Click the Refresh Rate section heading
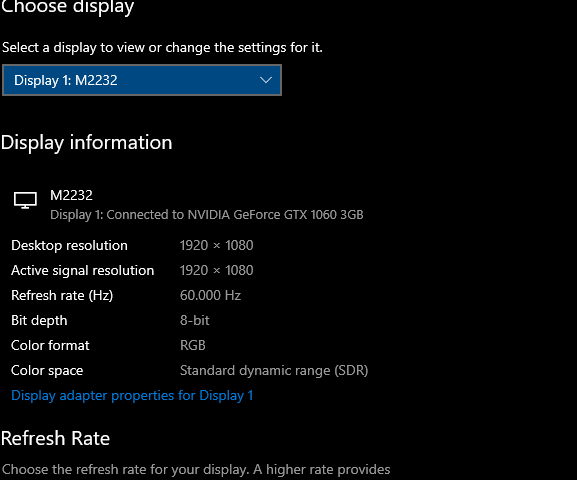Viewport: 577px width, 480px height. click(55, 438)
